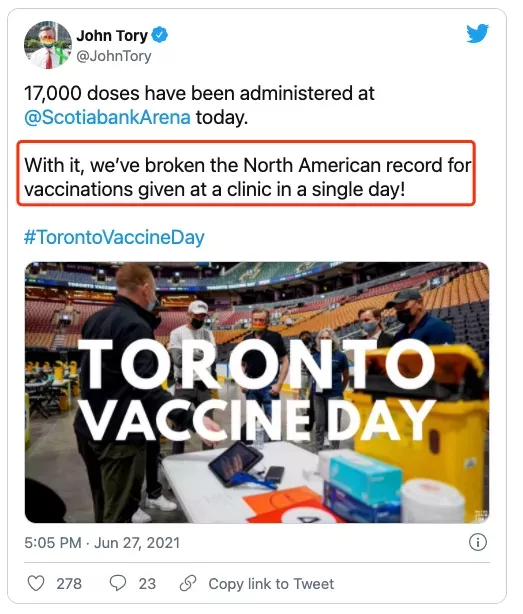
Task: Click the chain link icon
Action: tap(188, 583)
